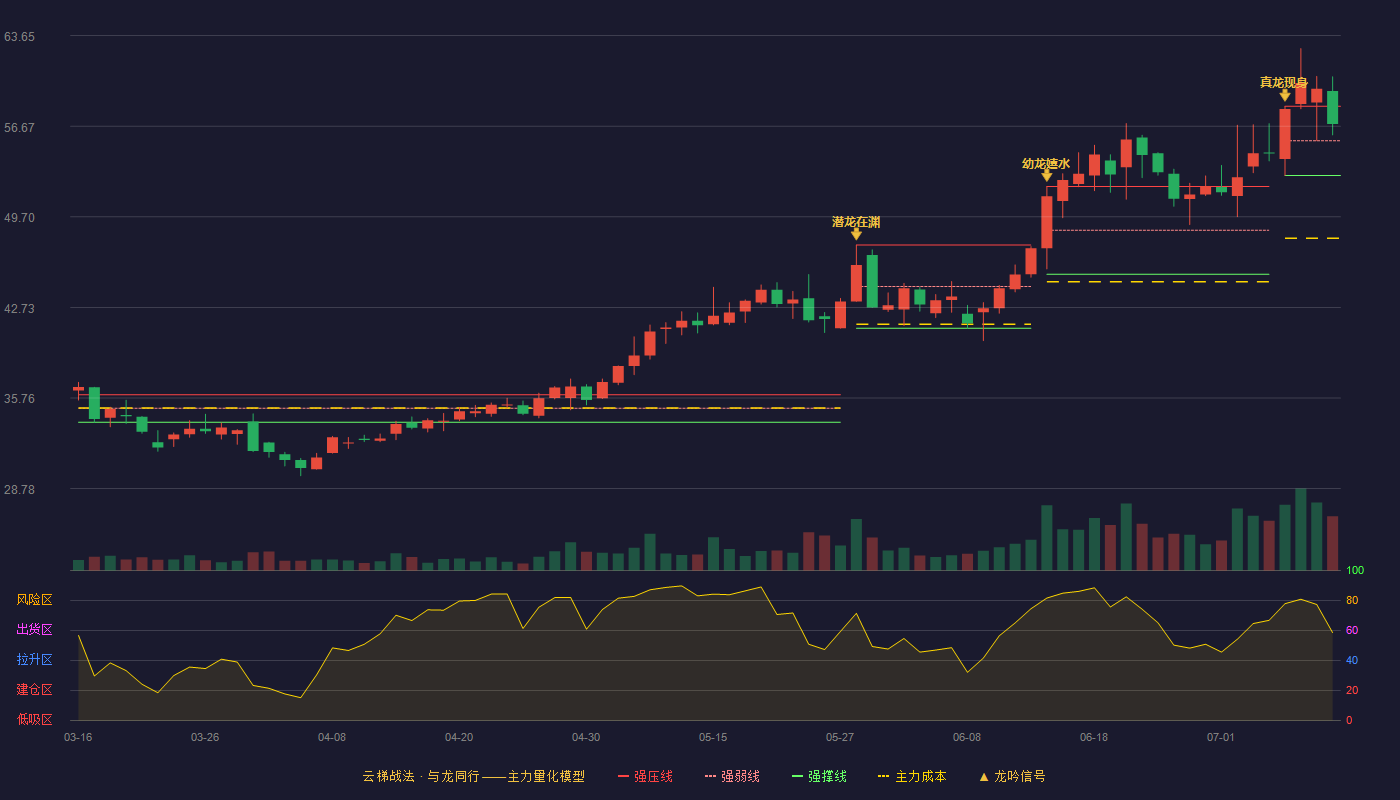
Task: Click the 风险区 zone label
Action: pyautogui.click(x=35, y=600)
